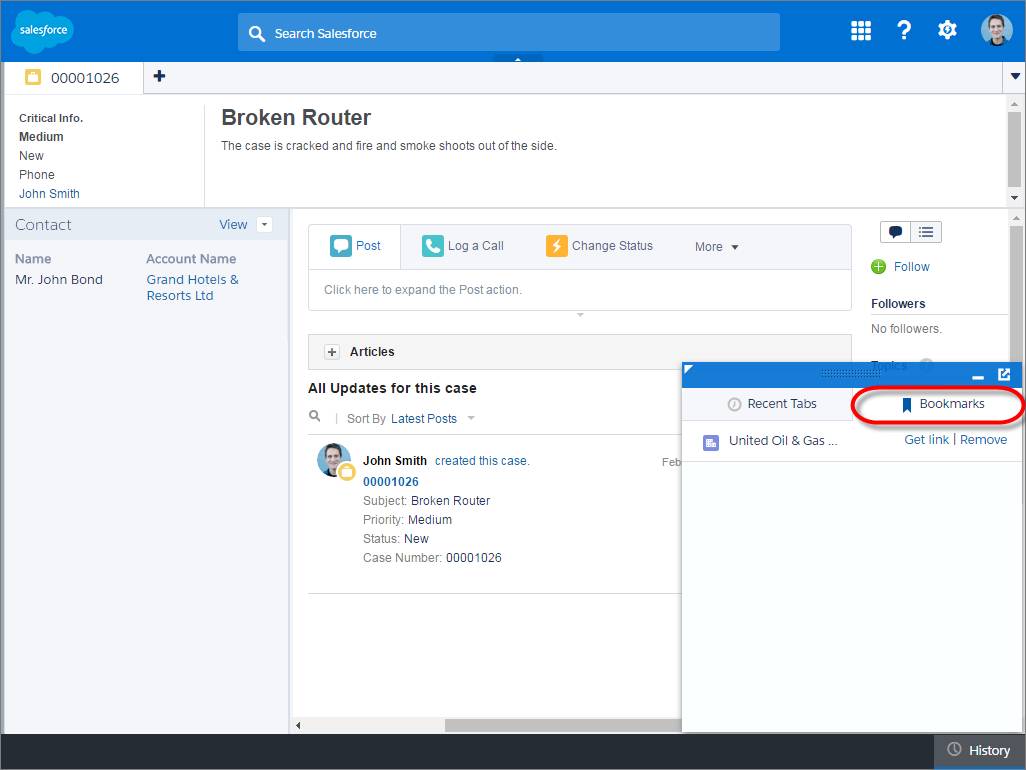The width and height of the screenshot is (1026, 770).
Task: Minimize the History widget panel
Action: (x=978, y=377)
